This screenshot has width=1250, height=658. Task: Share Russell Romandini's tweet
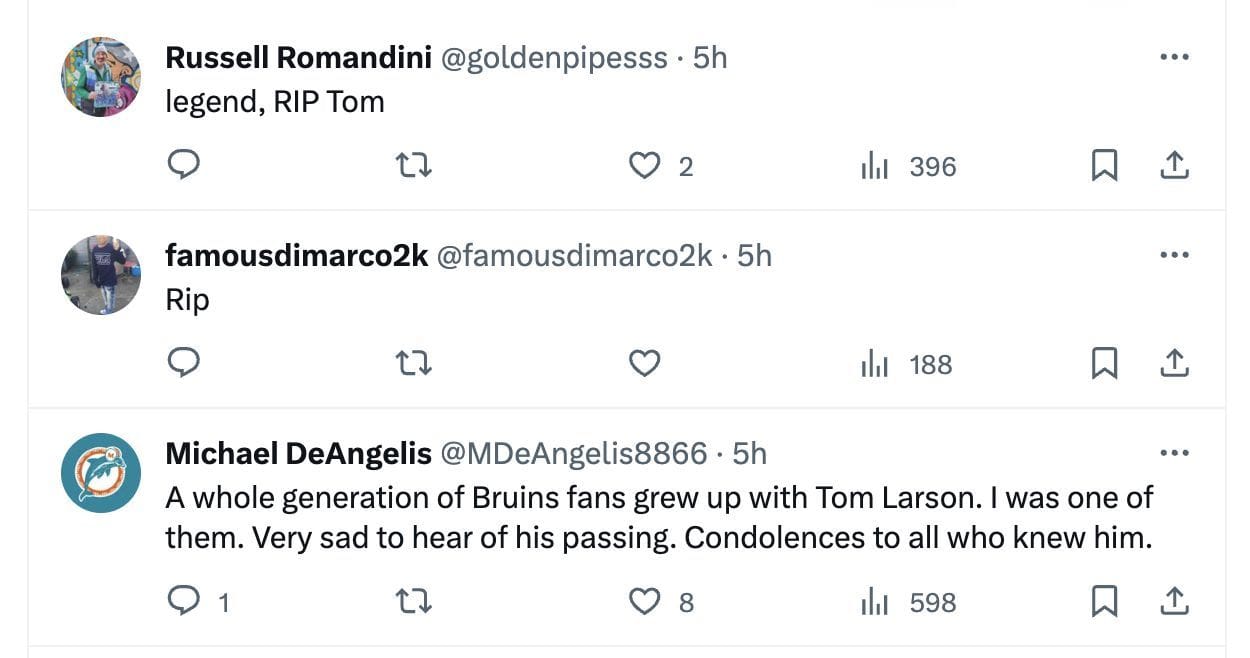point(1174,165)
